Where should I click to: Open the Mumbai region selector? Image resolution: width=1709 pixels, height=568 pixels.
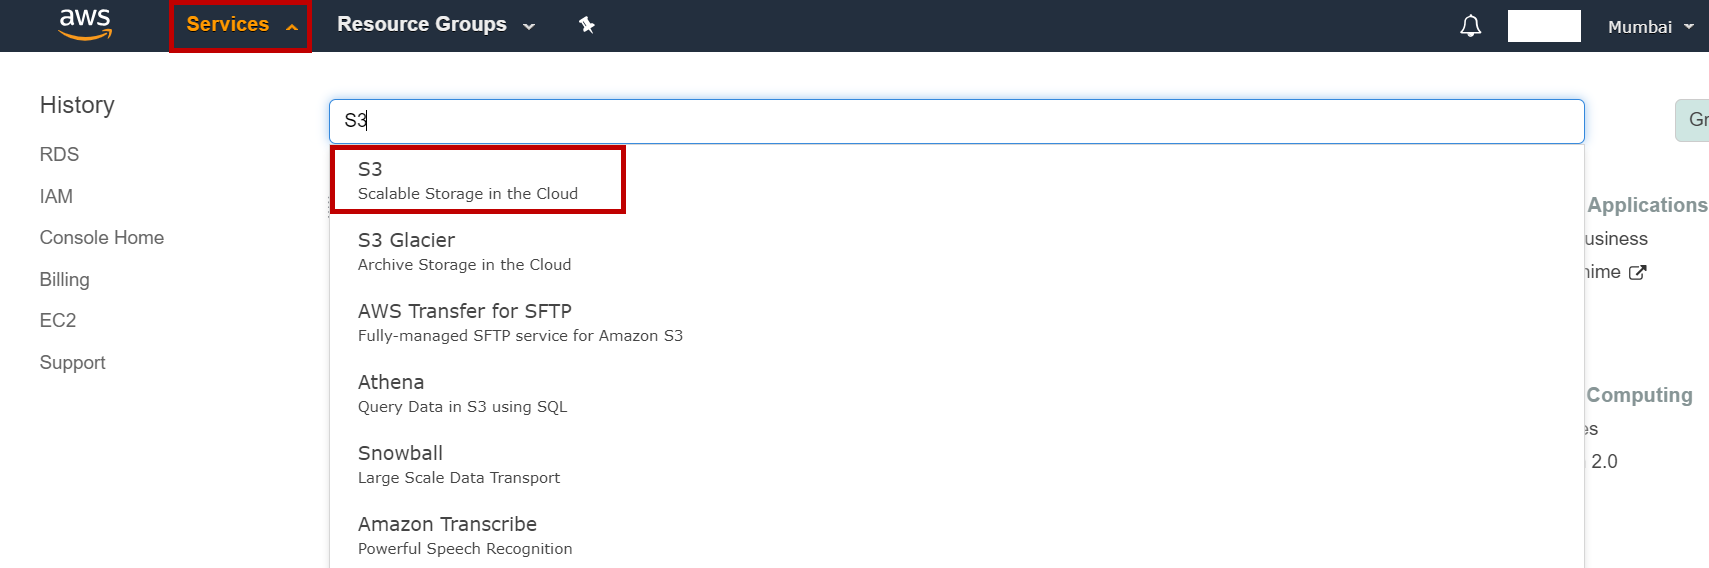coord(1650,27)
